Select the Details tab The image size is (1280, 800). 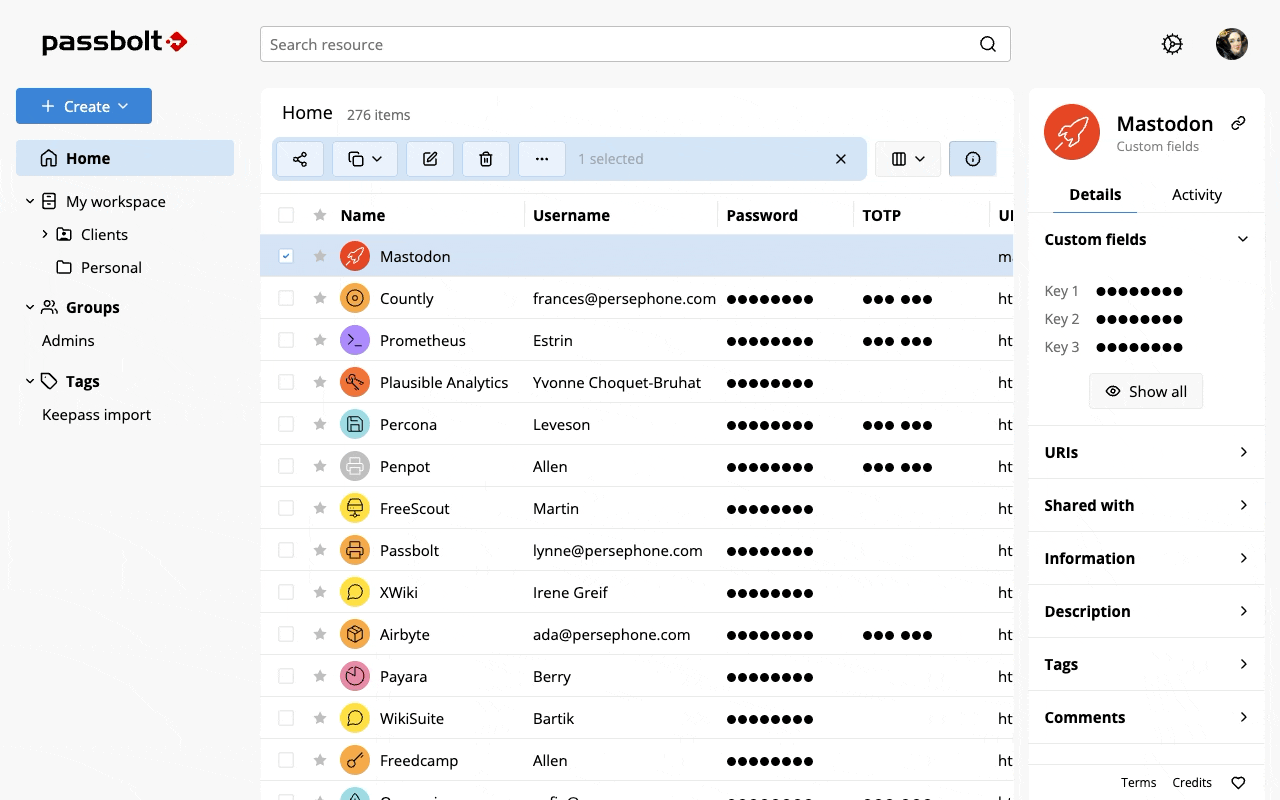(x=1095, y=194)
